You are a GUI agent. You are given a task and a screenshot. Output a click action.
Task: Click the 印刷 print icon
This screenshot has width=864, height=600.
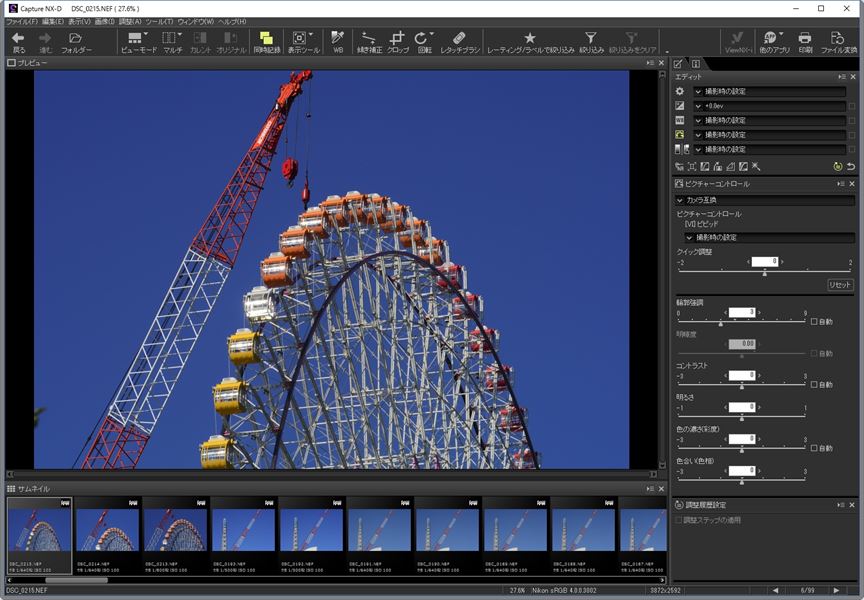pos(805,38)
